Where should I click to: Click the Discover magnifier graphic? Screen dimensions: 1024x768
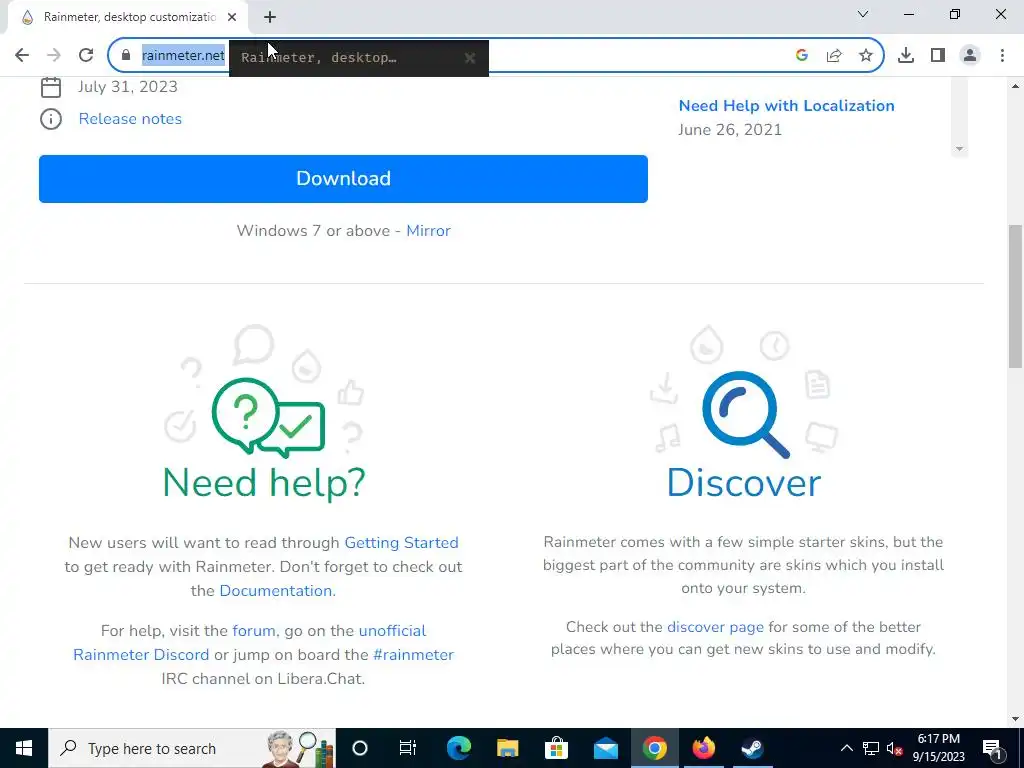point(746,414)
